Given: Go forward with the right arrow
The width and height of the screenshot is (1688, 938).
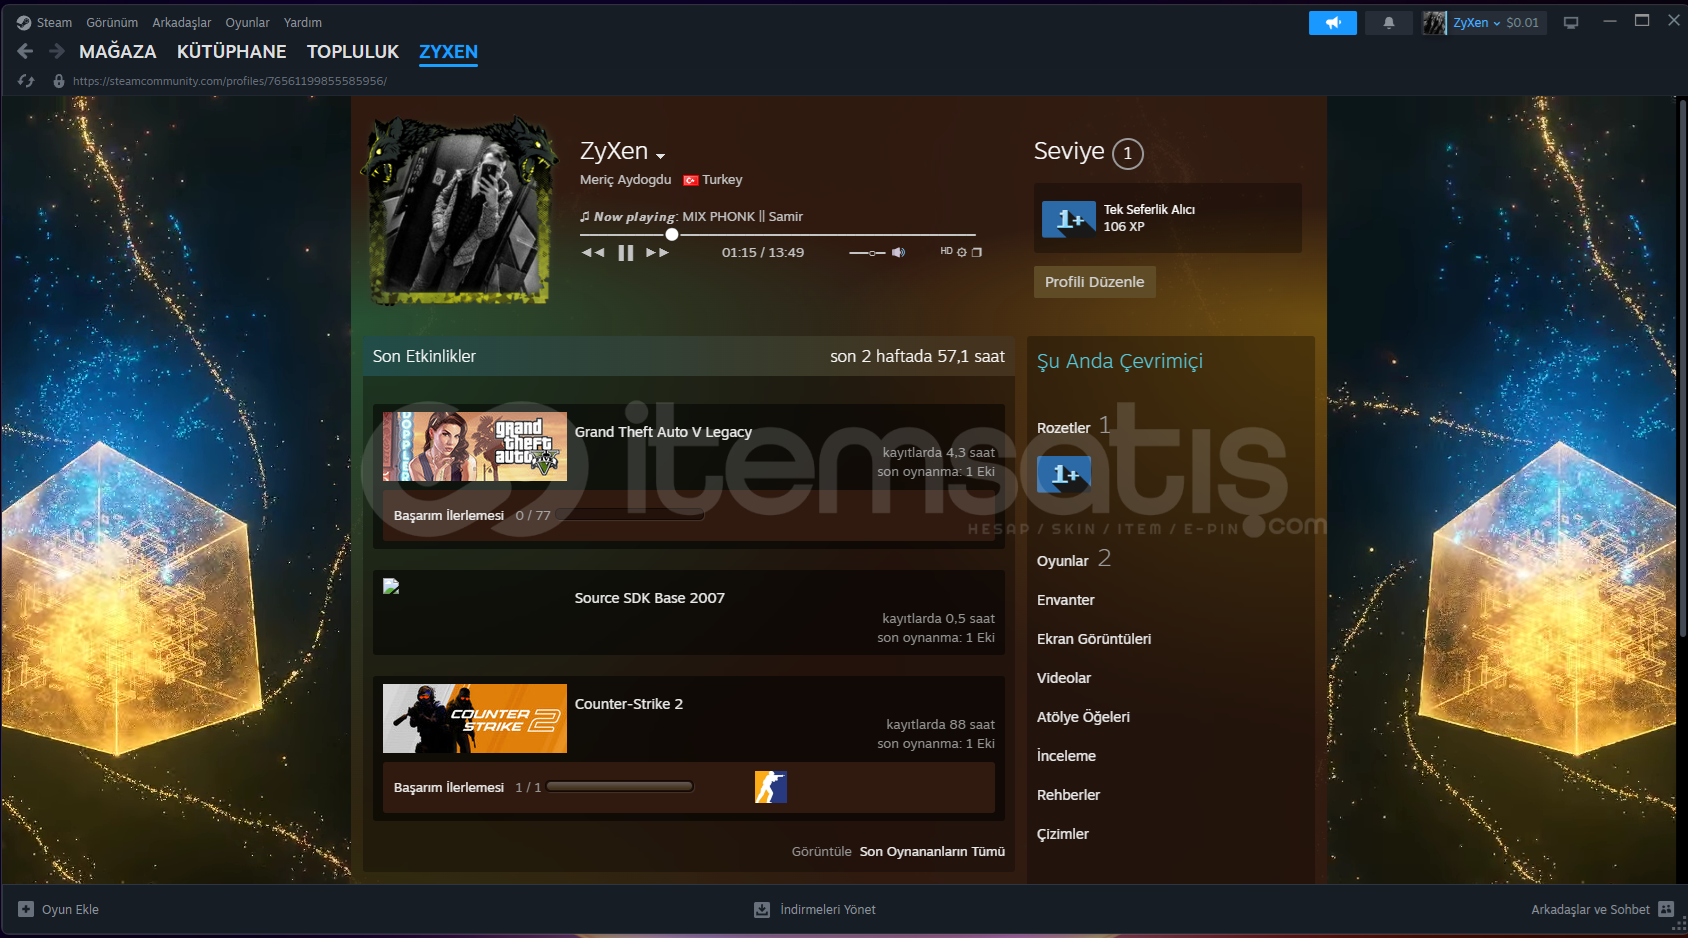Looking at the screenshot, I should click(x=57, y=51).
